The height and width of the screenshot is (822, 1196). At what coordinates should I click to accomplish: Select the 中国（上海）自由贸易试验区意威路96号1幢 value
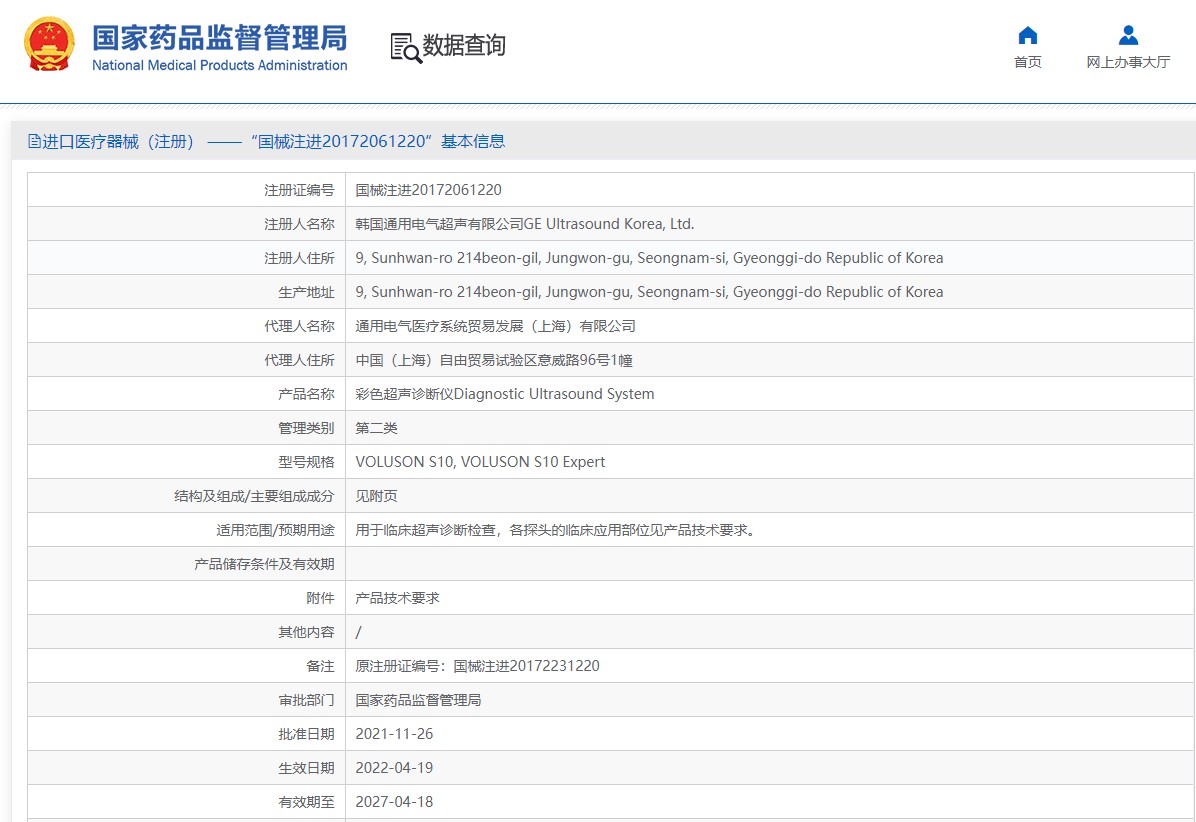click(x=494, y=360)
